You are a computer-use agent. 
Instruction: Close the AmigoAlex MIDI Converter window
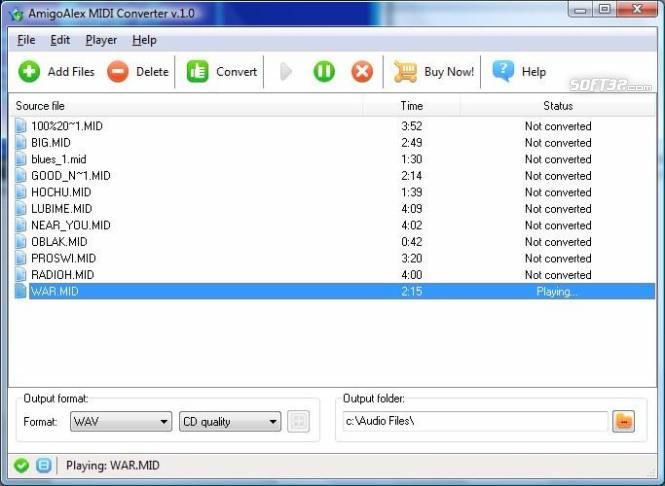(637, 8)
